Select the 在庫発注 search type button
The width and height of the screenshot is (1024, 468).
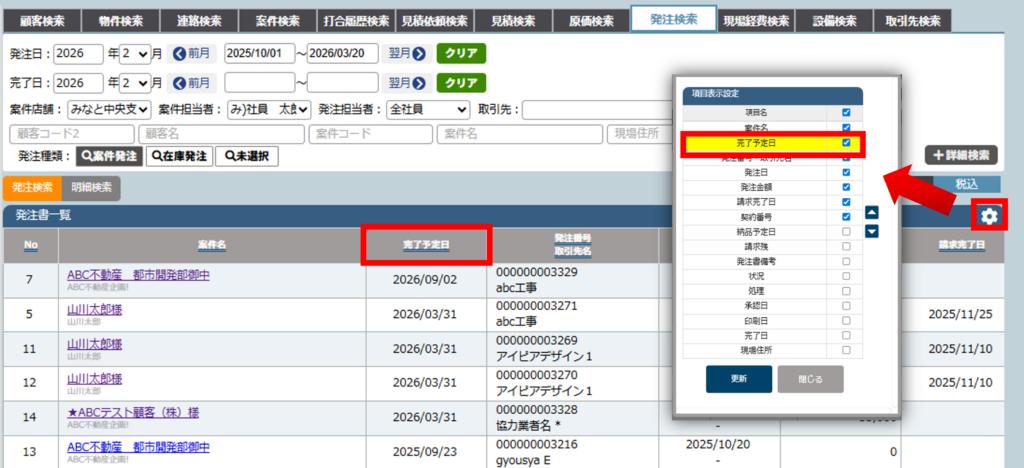pos(178,156)
